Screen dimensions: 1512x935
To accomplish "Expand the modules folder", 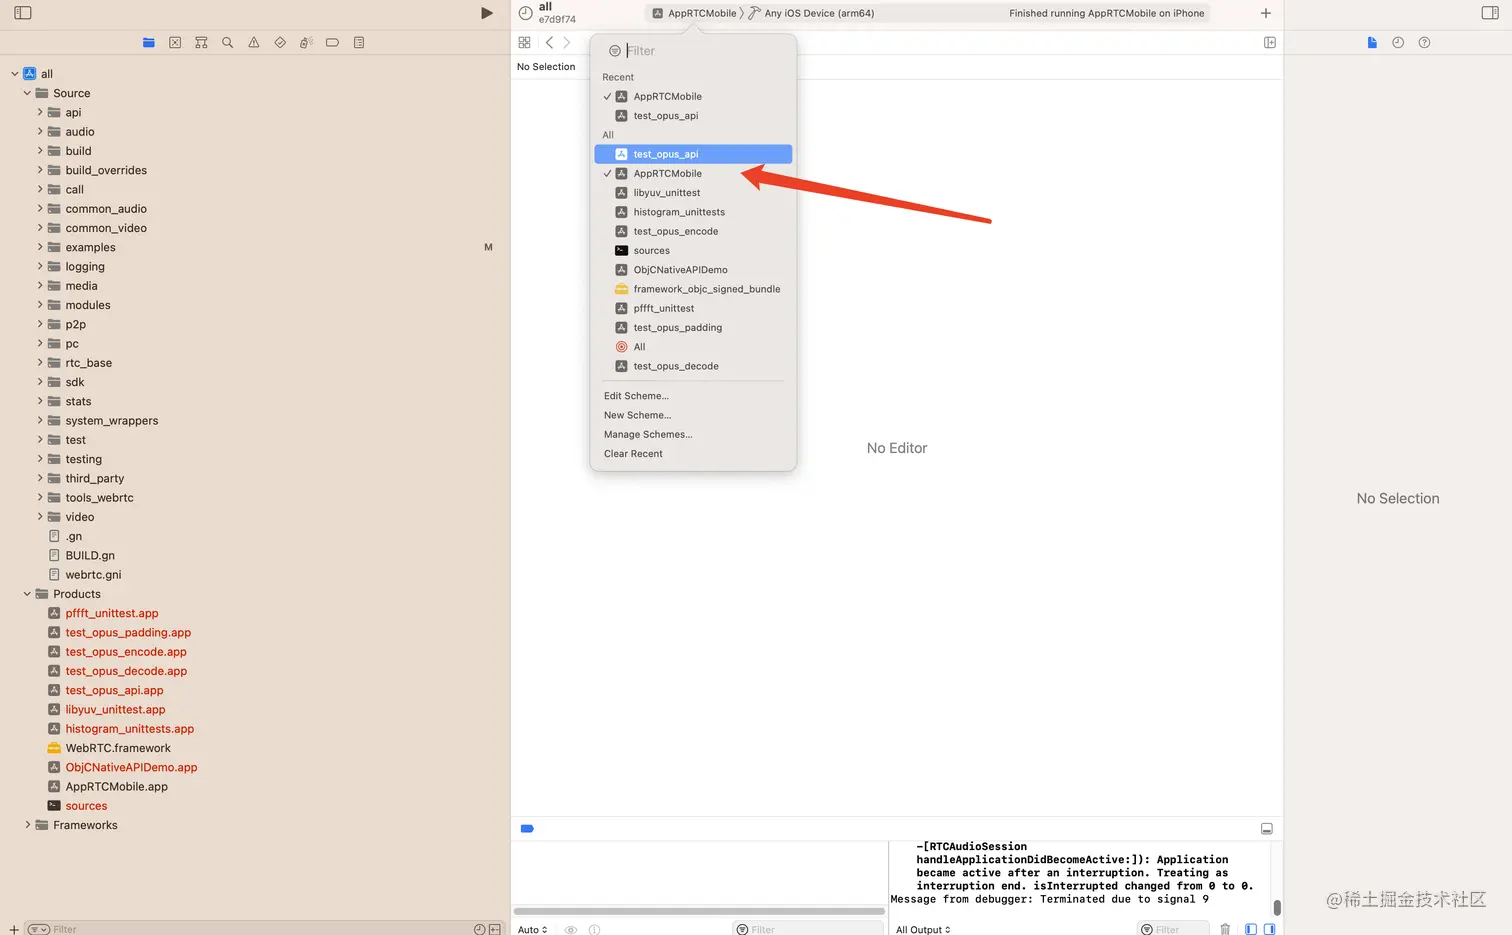I will point(40,305).
